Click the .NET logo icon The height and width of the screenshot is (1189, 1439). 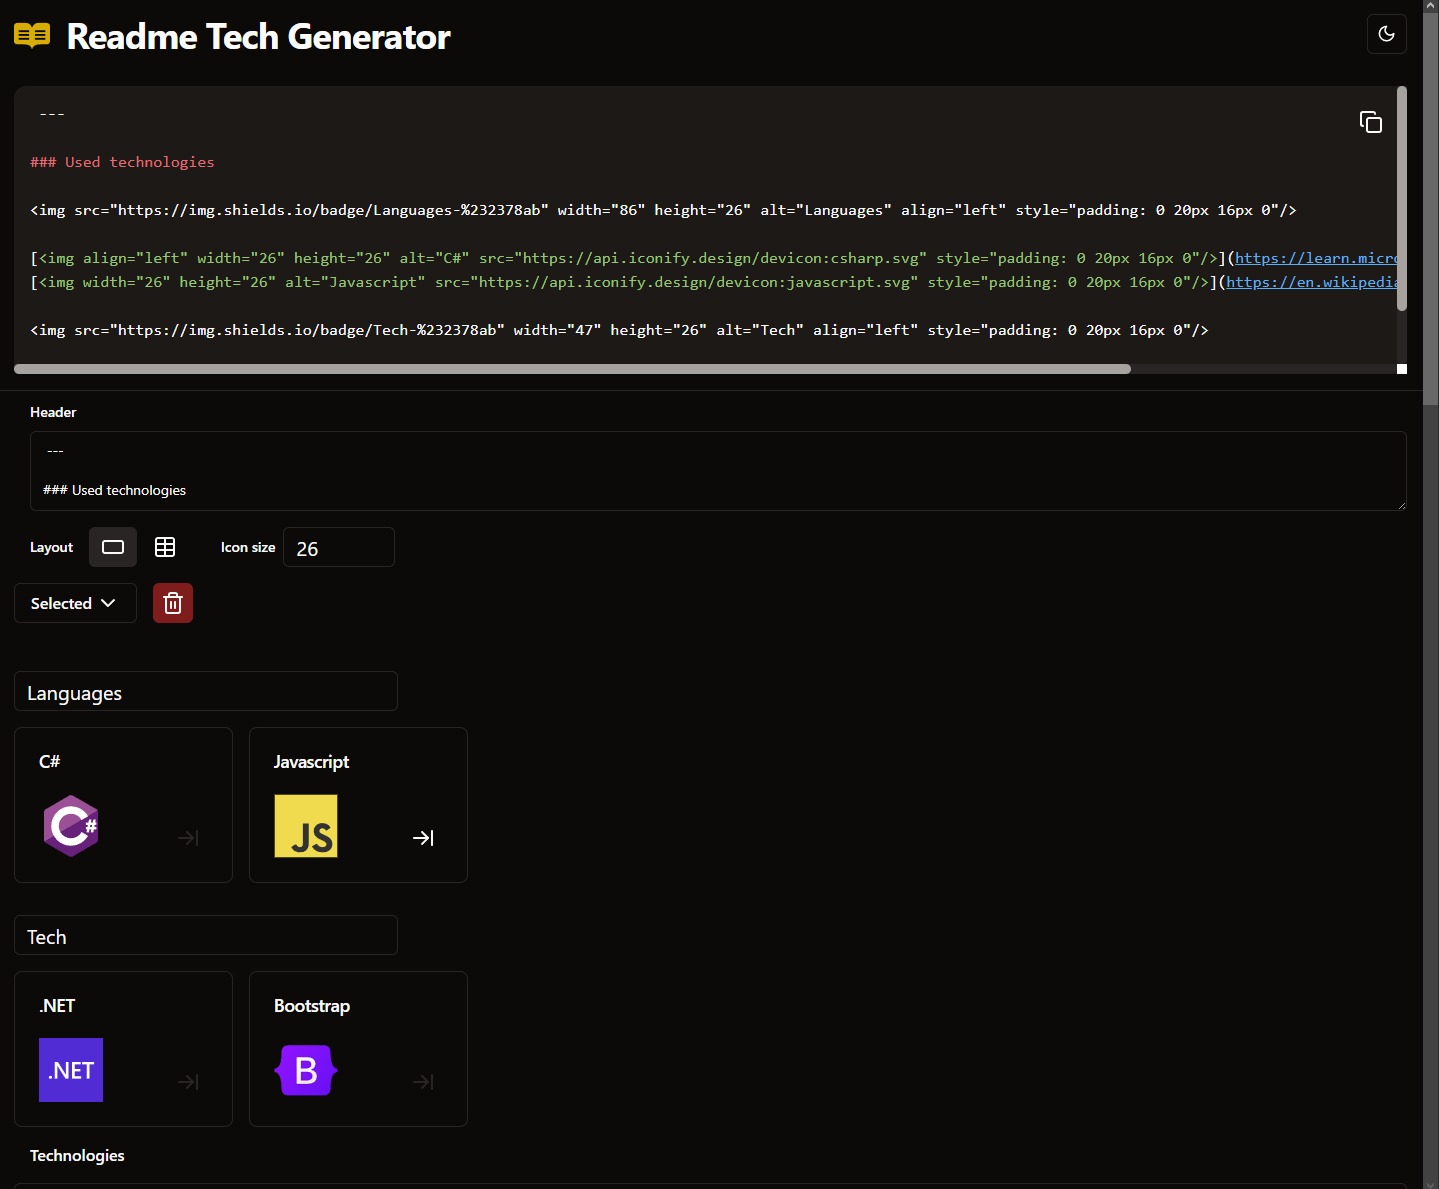(x=71, y=1070)
